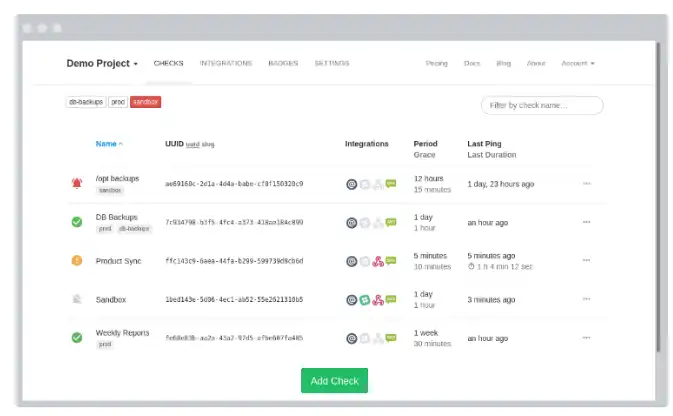Open the Badges tab
Screen dimensions: 673x416
point(283,63)
